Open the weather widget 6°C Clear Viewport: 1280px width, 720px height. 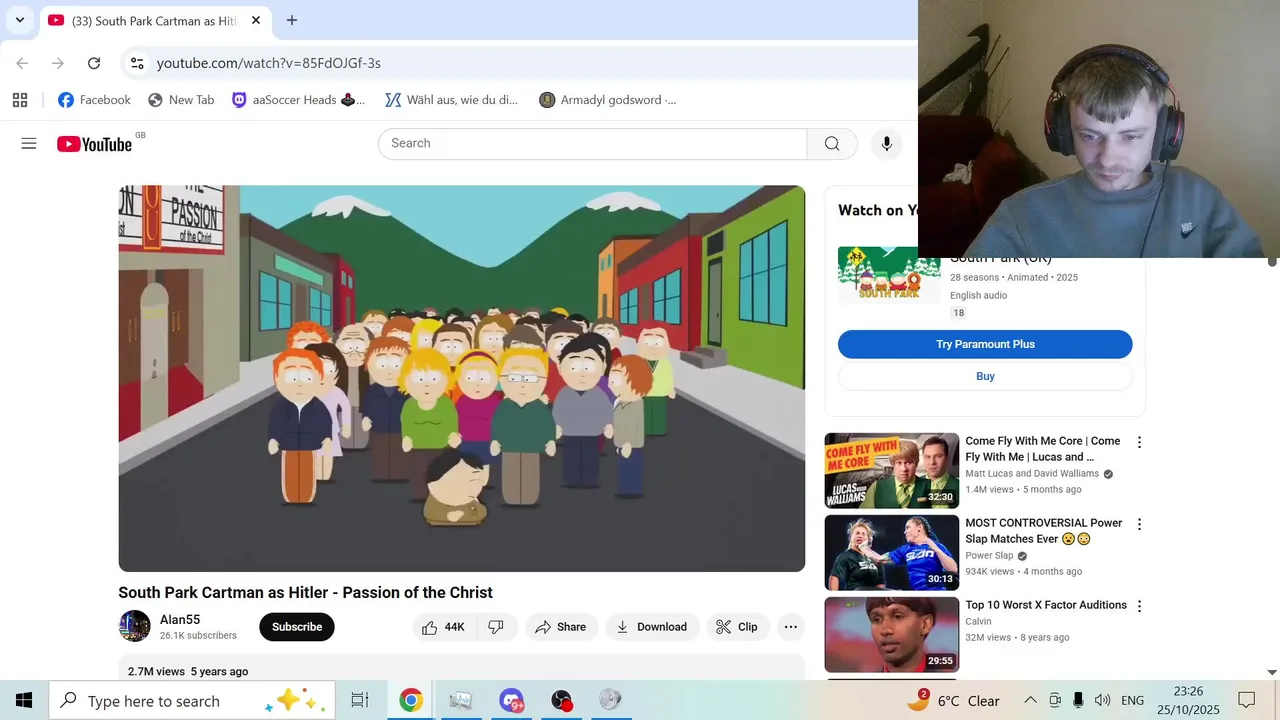(953, 700)
